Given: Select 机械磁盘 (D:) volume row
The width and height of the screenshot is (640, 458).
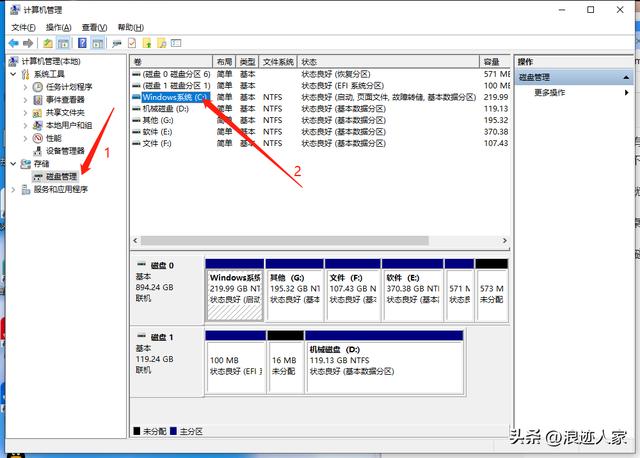Looking at the screenshot, I should pos(320,109).
